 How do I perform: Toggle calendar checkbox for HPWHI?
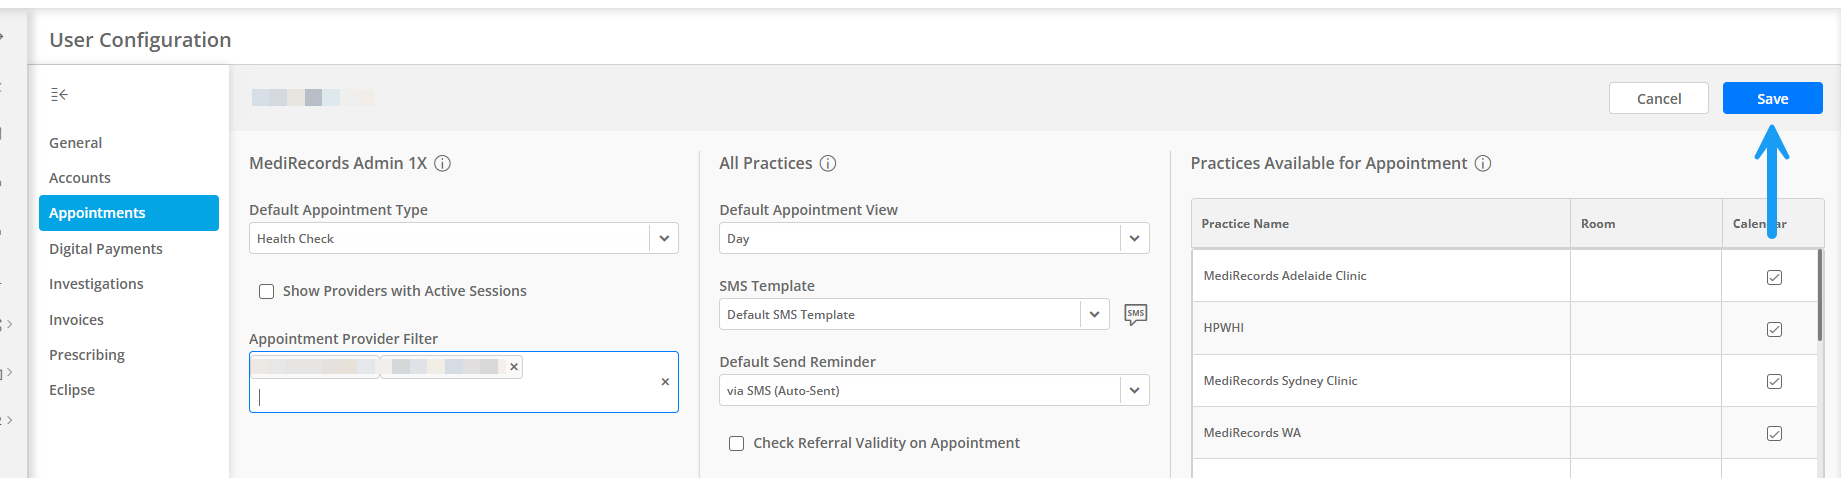click(x=1774, y=329)
